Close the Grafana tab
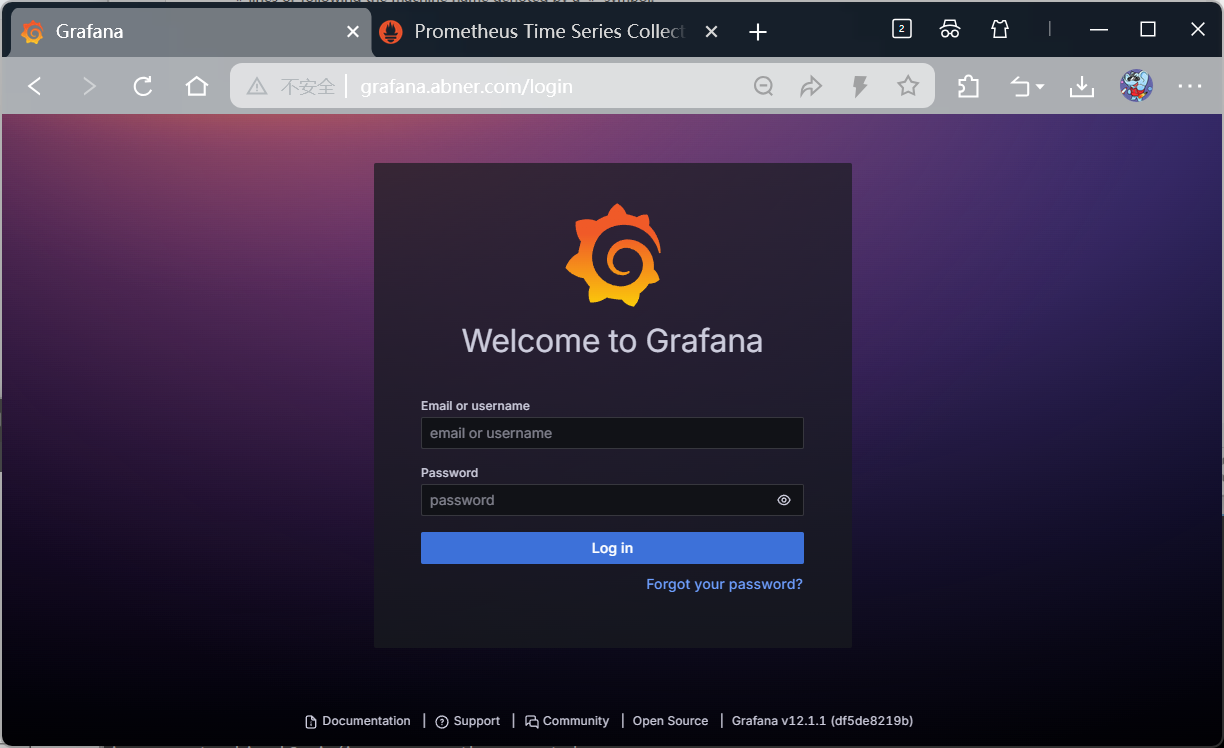Viewport: 1224px width, 748px height. tap(352, 32)
